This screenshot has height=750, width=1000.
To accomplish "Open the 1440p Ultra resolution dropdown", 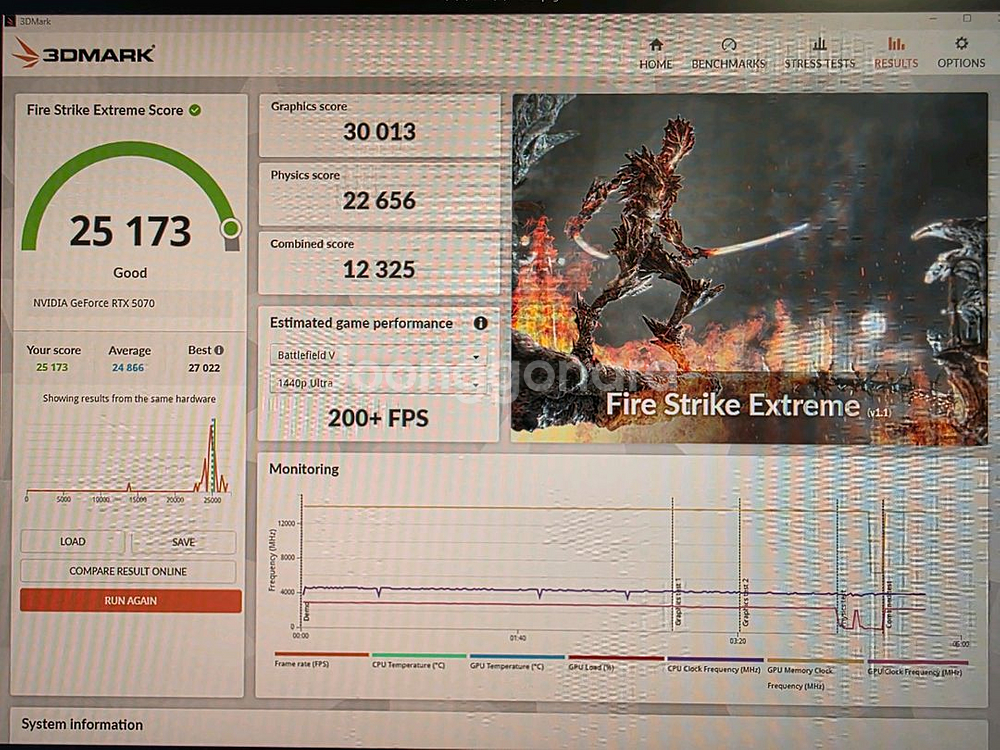I will coord(378,383).
